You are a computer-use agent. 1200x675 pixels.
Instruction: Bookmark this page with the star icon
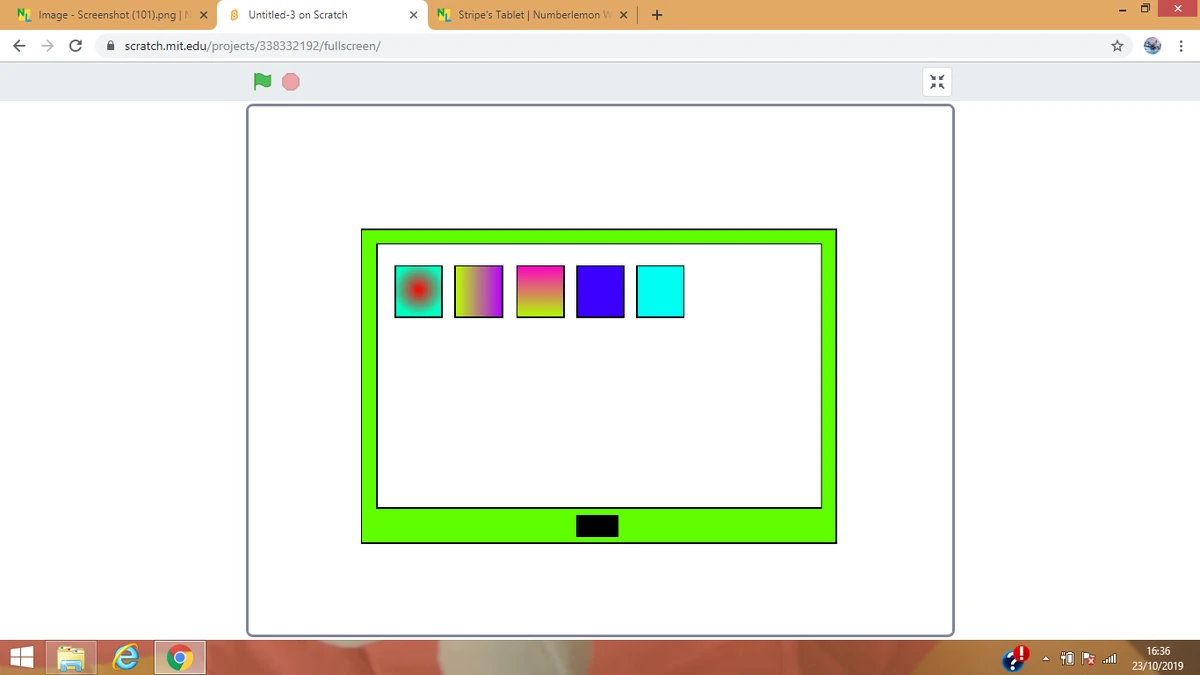(x=1117, y=45)
